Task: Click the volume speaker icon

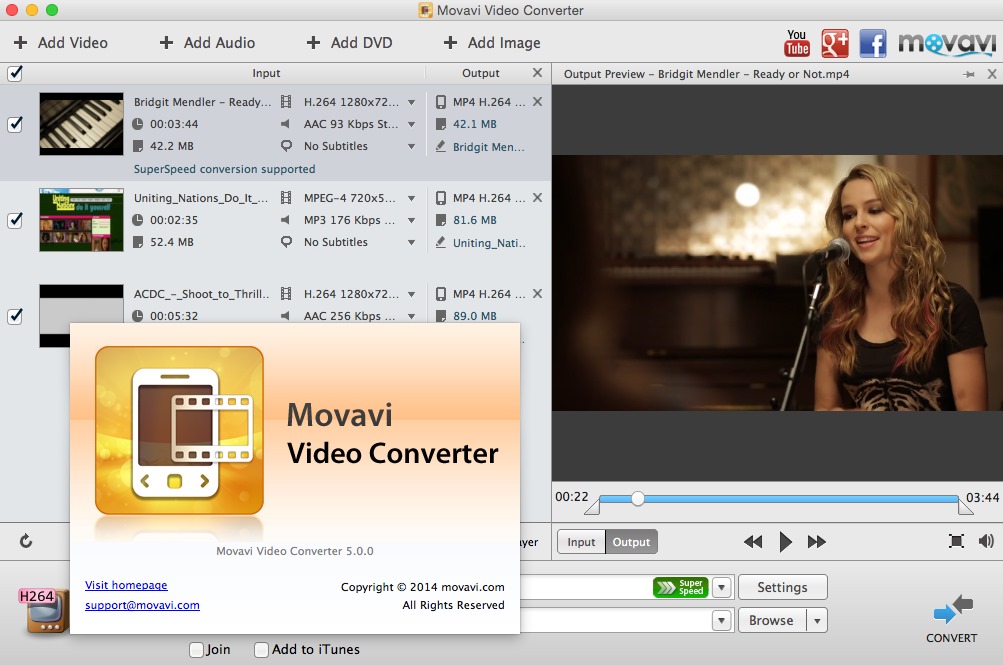Action: (x=986, y=542)
